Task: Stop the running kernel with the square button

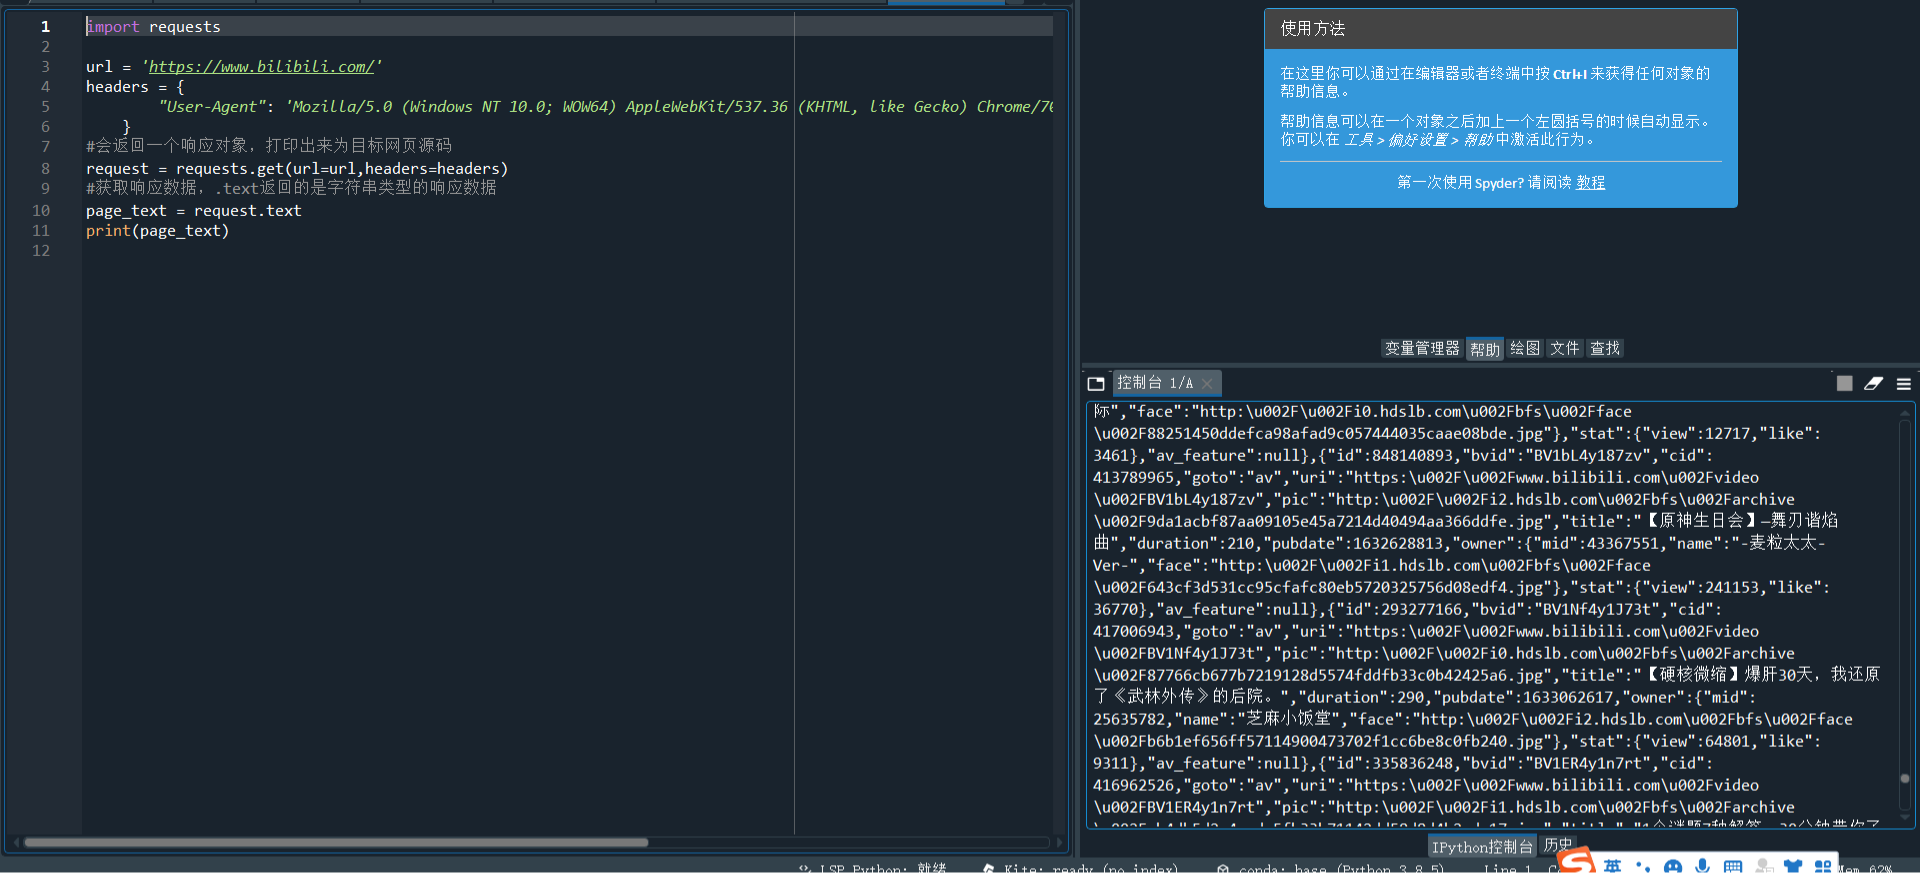Action: (x=1845, y=383)
